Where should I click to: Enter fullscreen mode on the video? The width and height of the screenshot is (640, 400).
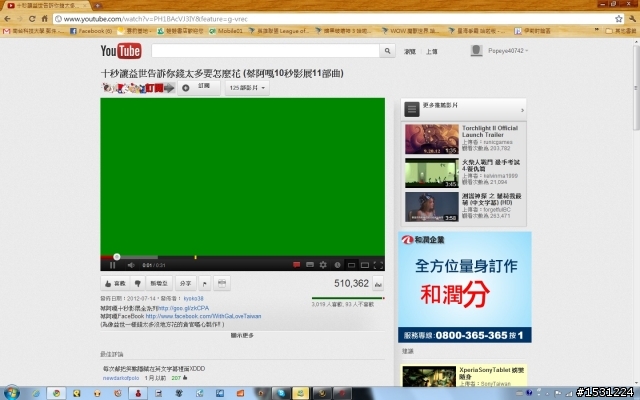click(x=378, y=265)
